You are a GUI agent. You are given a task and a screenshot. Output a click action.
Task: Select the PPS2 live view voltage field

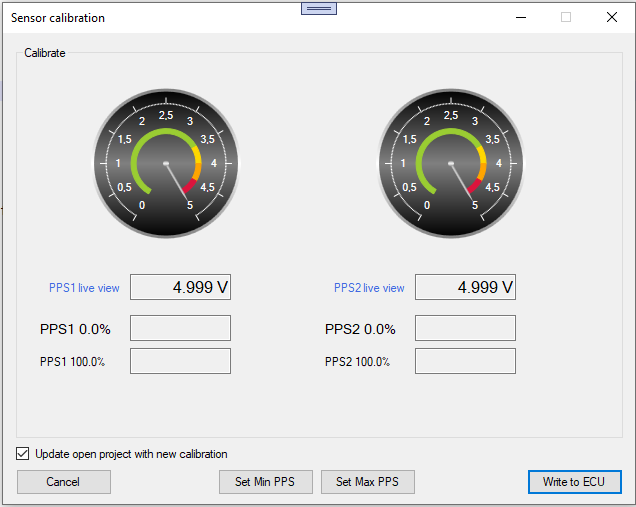click(x=465, y=287)
